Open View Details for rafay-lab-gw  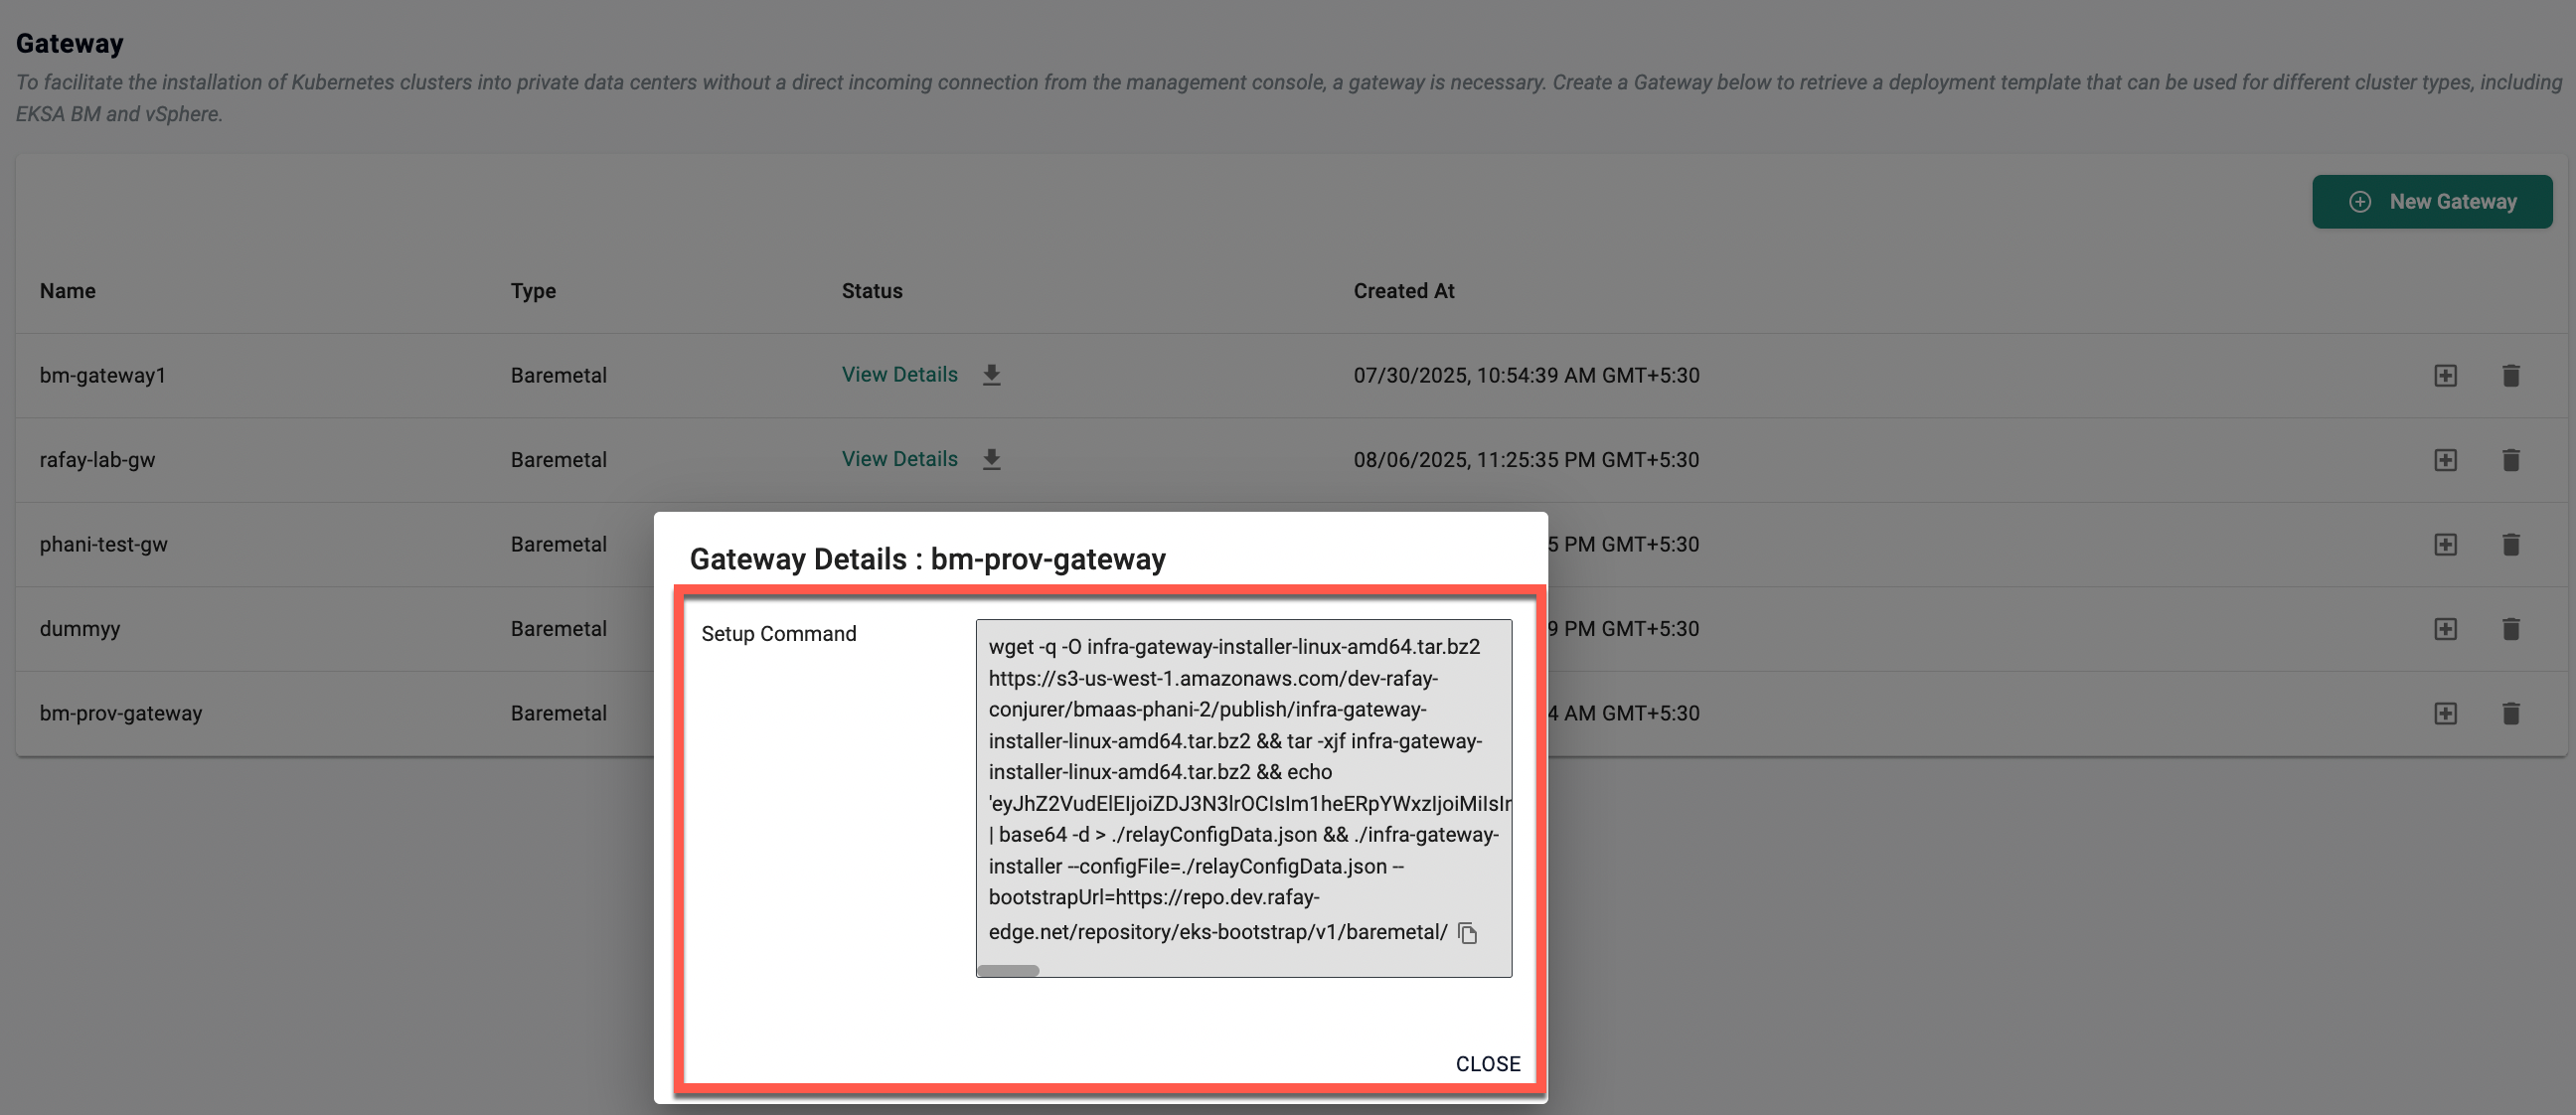[x=899, y=458]
